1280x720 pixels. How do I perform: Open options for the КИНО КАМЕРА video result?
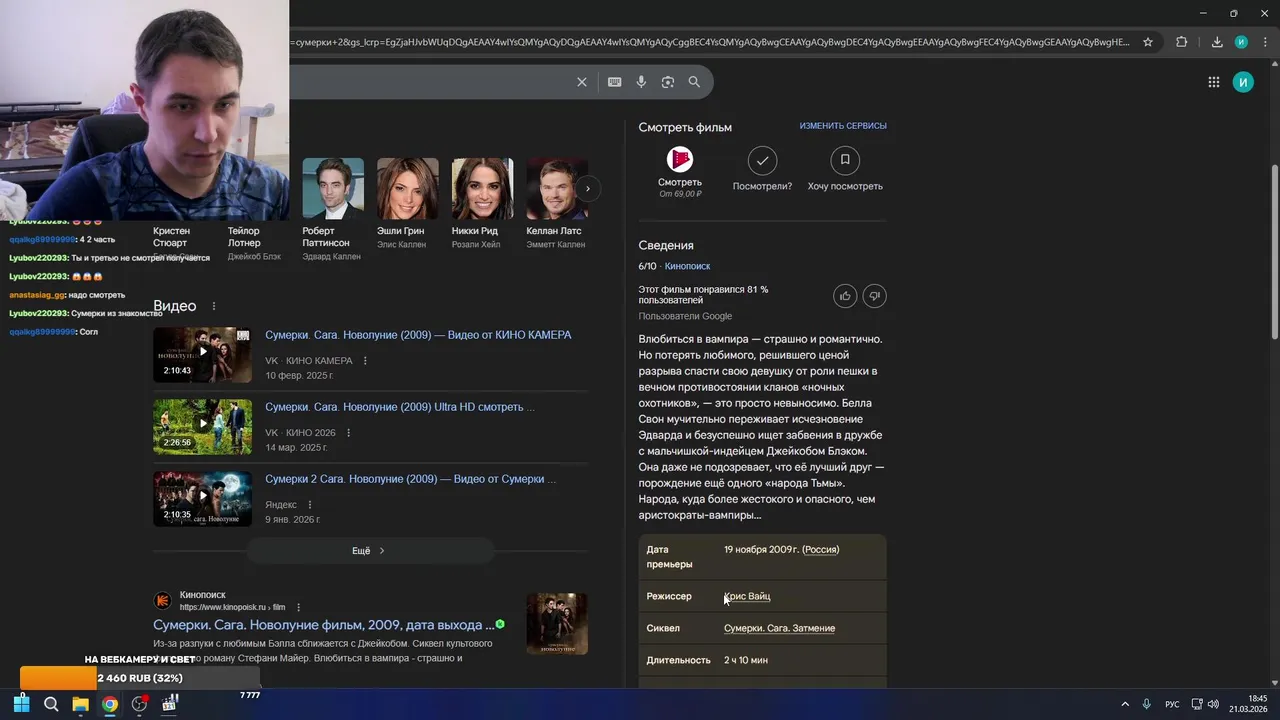[x=365, y=361]
